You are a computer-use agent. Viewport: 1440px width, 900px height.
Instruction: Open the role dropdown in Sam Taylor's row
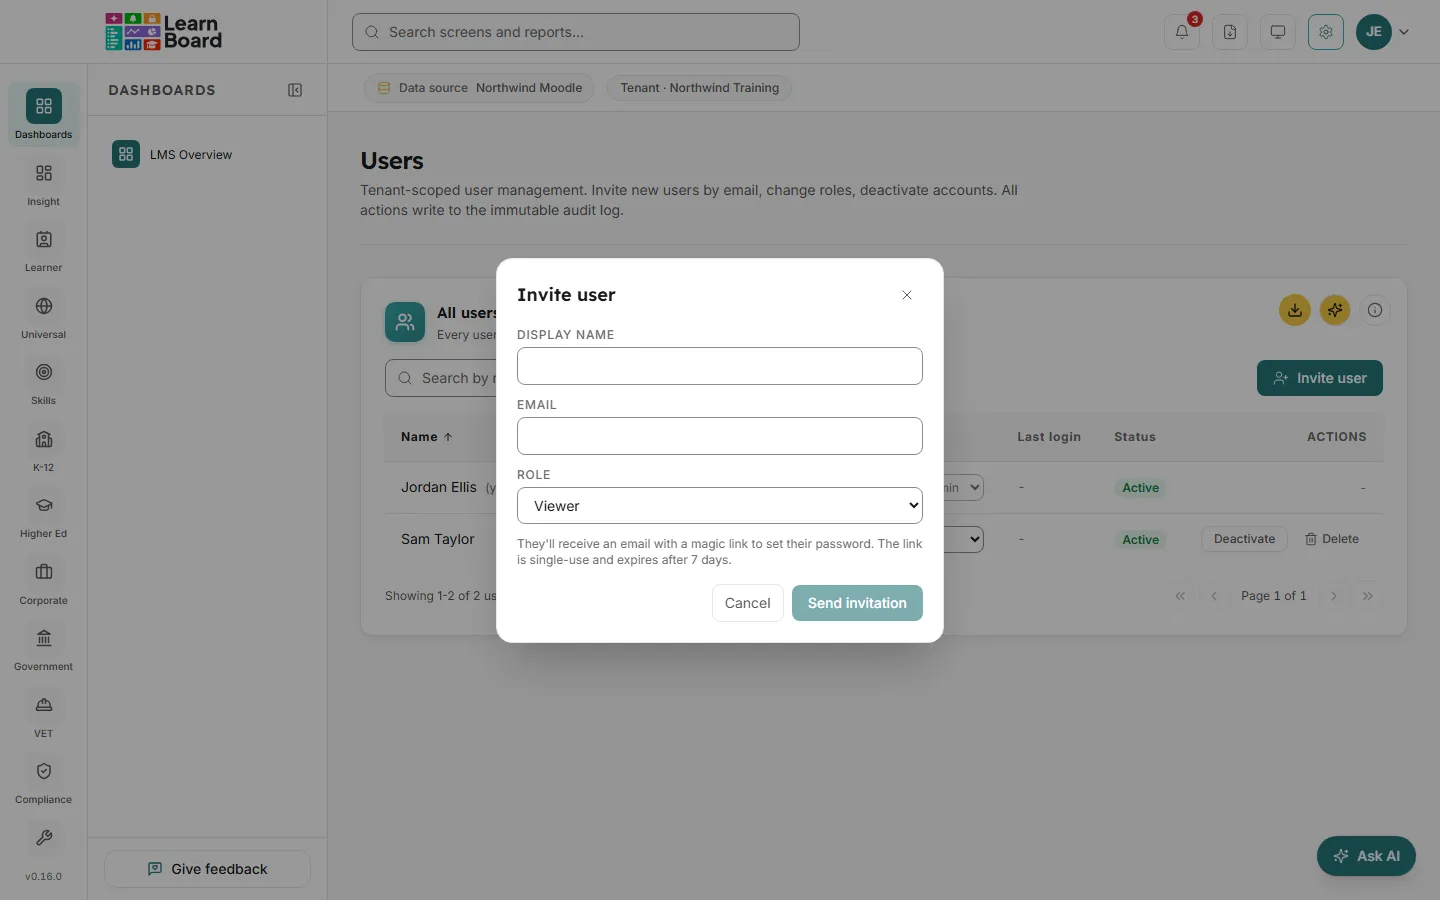point(963,539)
